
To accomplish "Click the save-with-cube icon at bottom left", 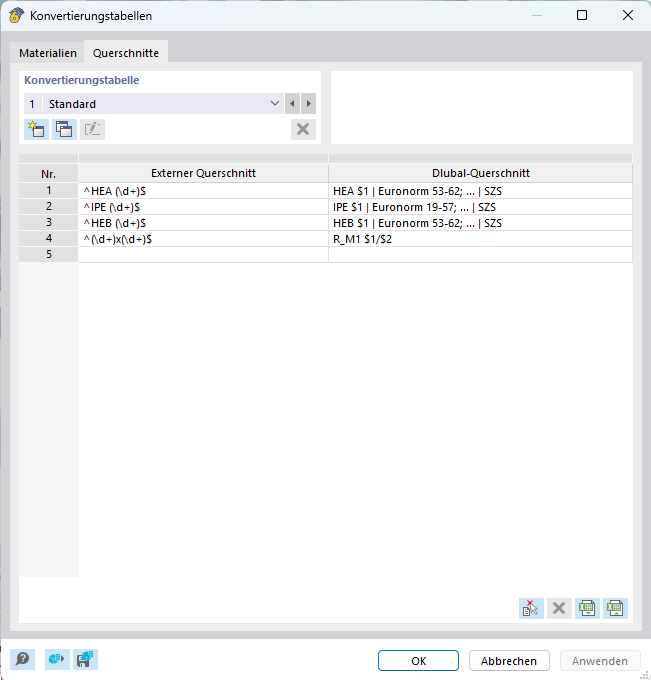I will (85, 660).
